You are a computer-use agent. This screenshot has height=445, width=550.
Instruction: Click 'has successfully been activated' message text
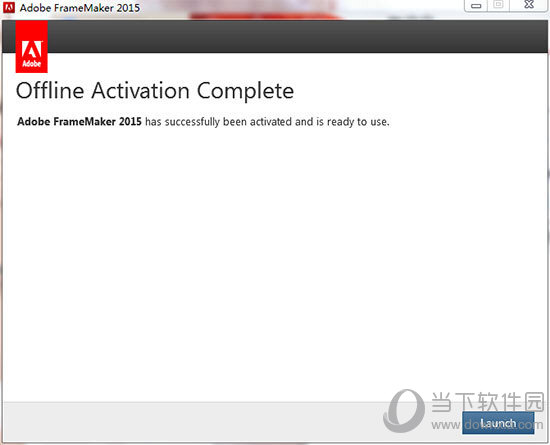click(267, 122)
